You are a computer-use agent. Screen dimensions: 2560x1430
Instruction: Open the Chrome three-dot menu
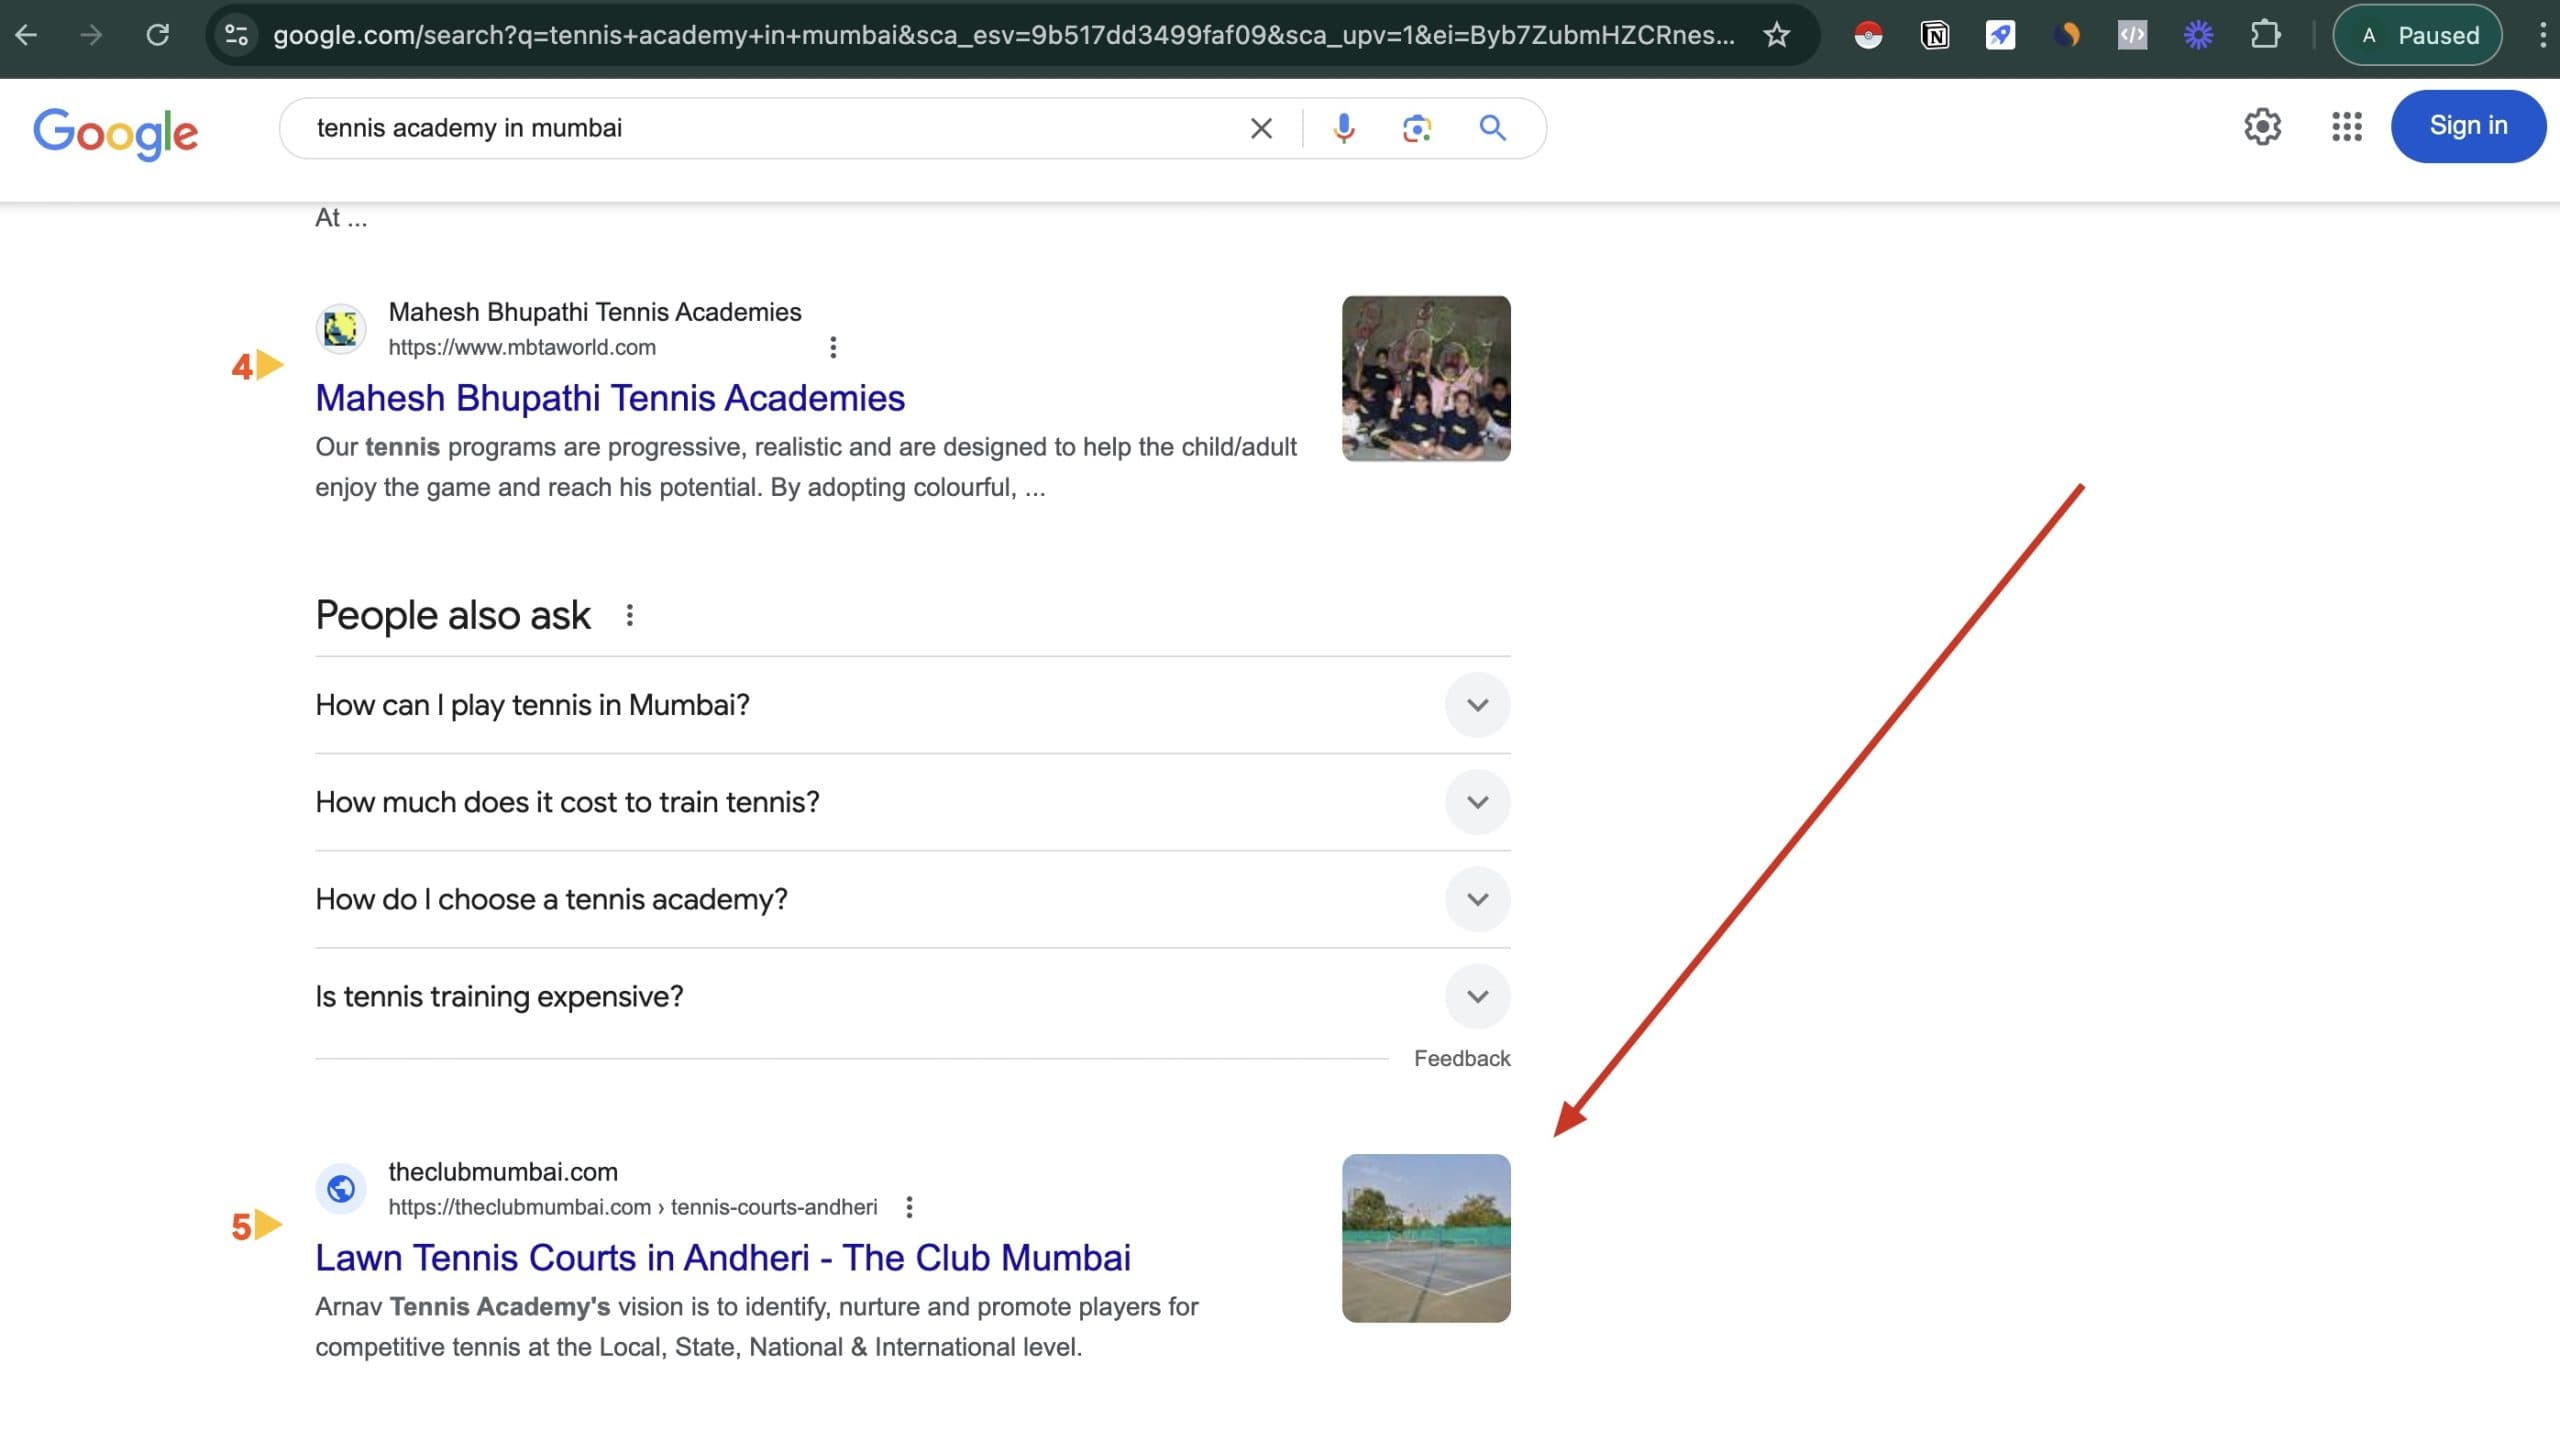click(x=2542, y=36)
